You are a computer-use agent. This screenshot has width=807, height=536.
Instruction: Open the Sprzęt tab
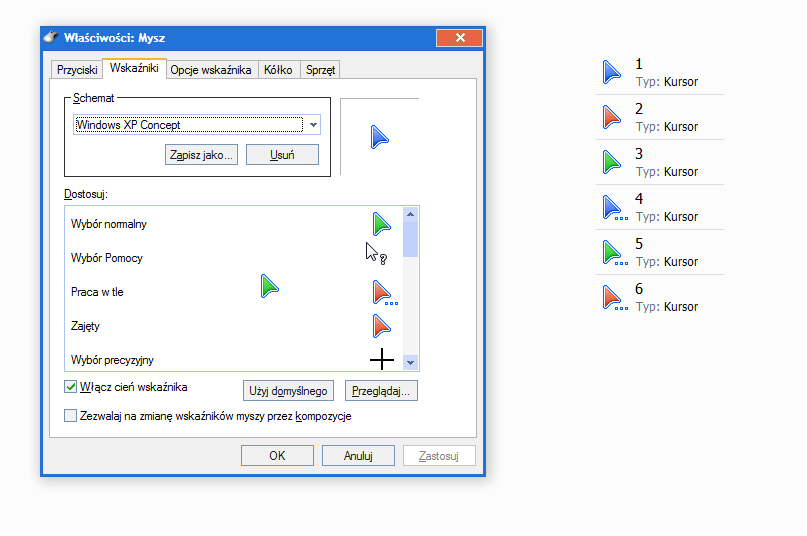(320, 70)
